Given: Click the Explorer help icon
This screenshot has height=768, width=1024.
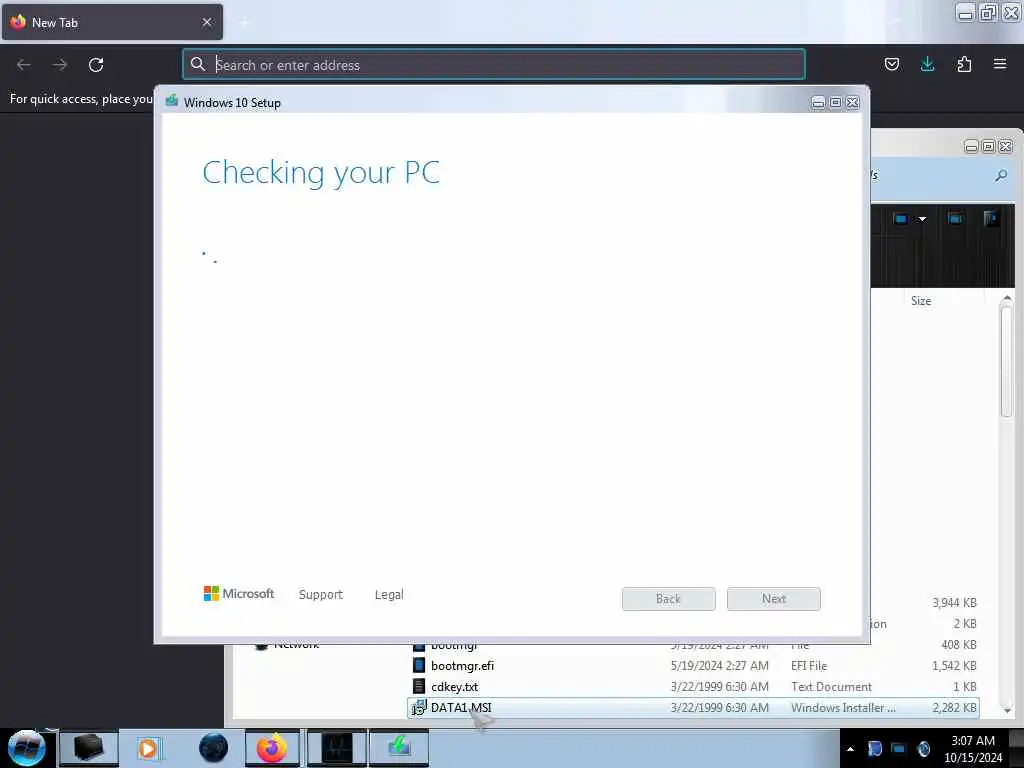Looking at the screenshot, I should click(991, 219).
